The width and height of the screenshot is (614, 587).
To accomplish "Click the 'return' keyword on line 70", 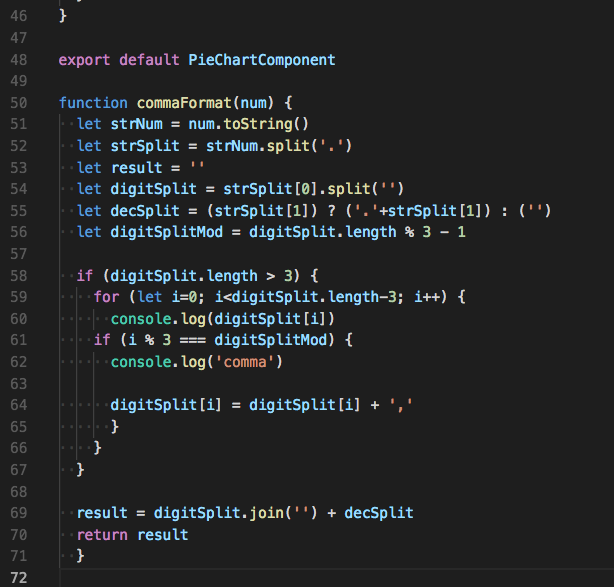I will click(x=102, y=535).
